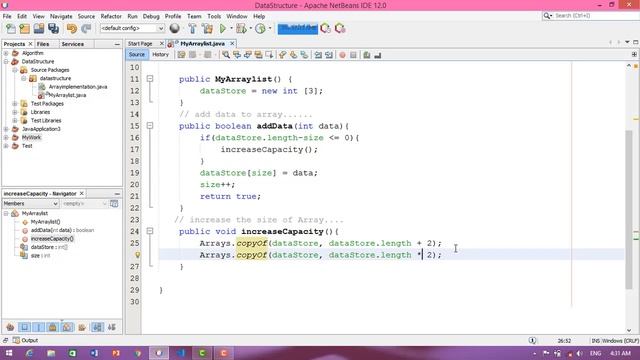Click the editor vertical scrollbar
The image size is (640, 360).
629,209
